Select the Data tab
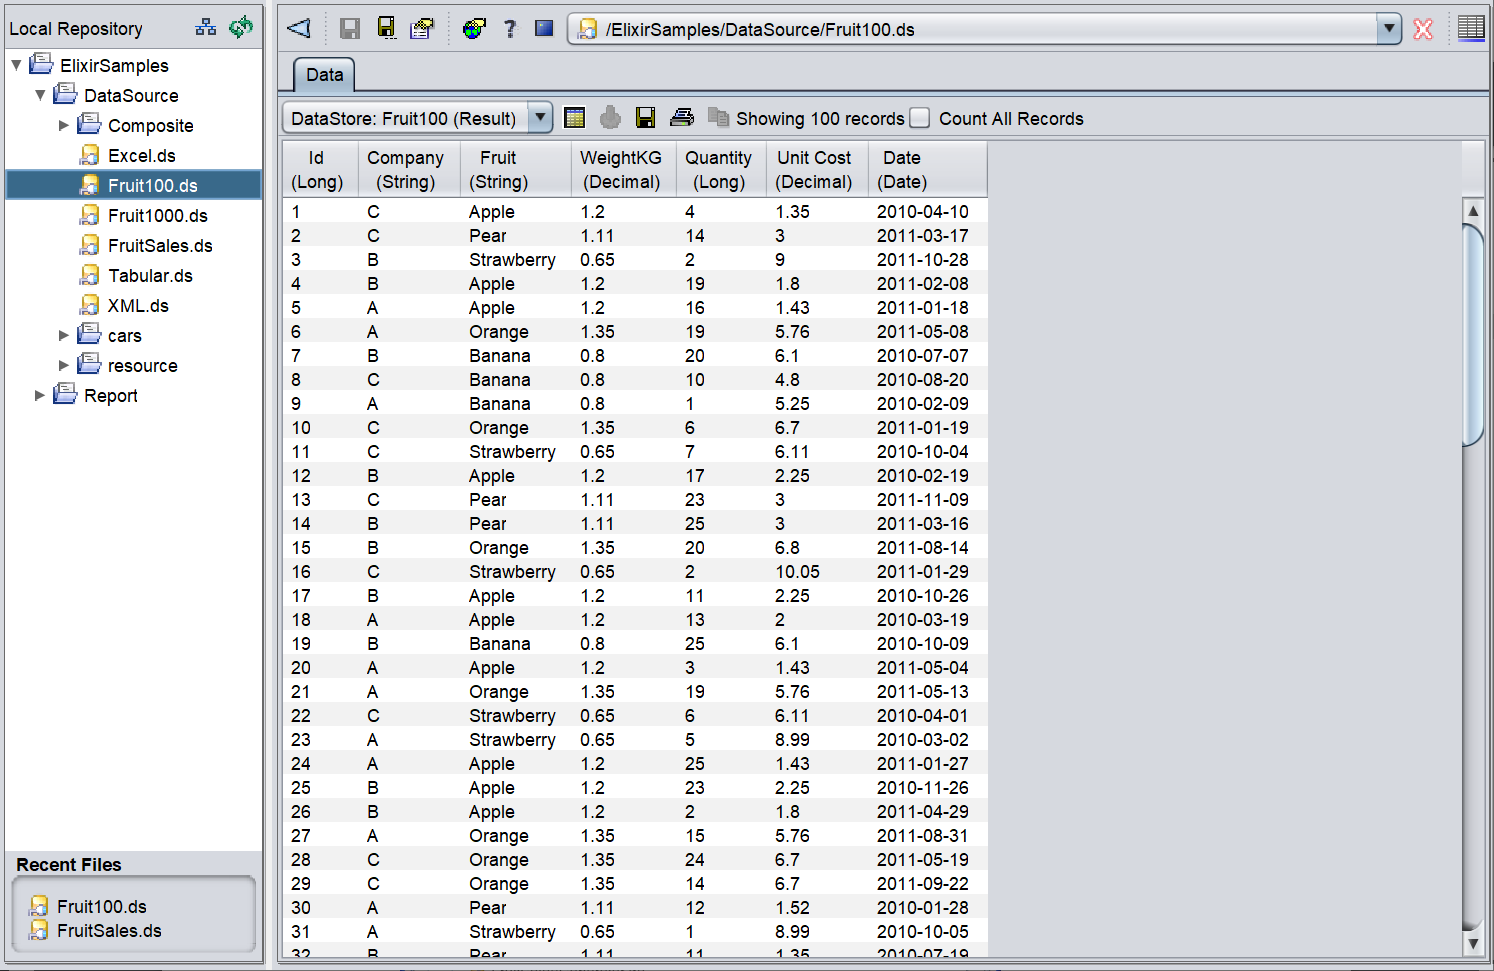This screenshot has height=971, width=1494. click(x=324, y=75)
